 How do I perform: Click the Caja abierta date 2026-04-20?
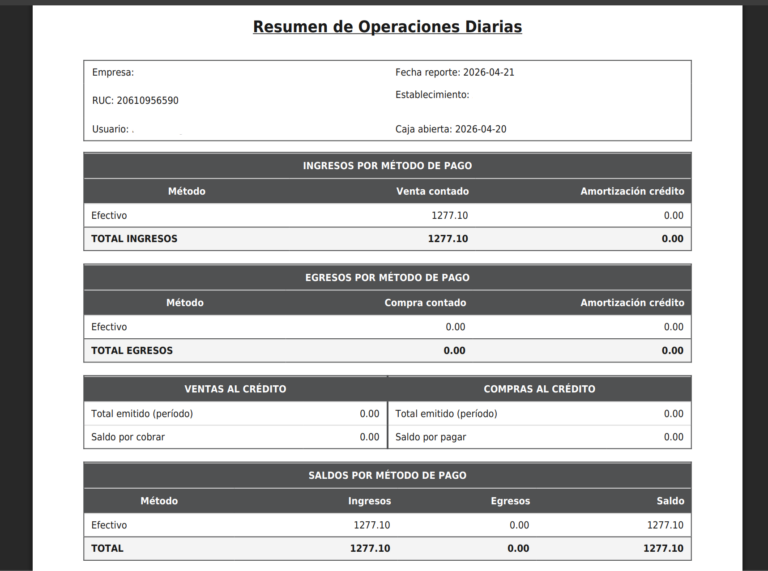click(484, 130)
